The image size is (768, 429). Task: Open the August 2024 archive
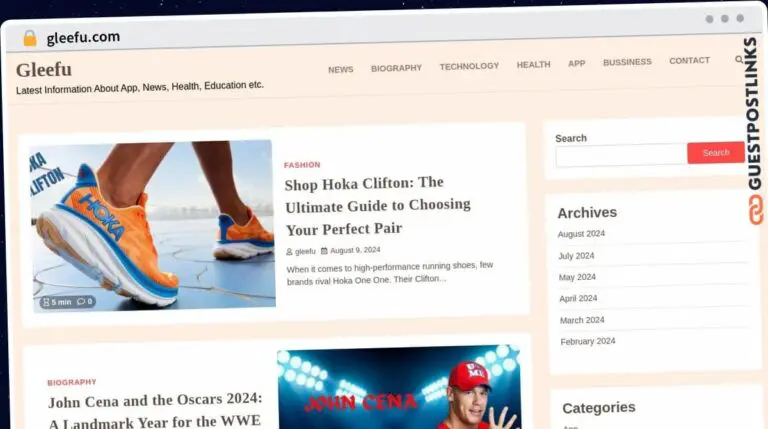(x=581, y=234)
